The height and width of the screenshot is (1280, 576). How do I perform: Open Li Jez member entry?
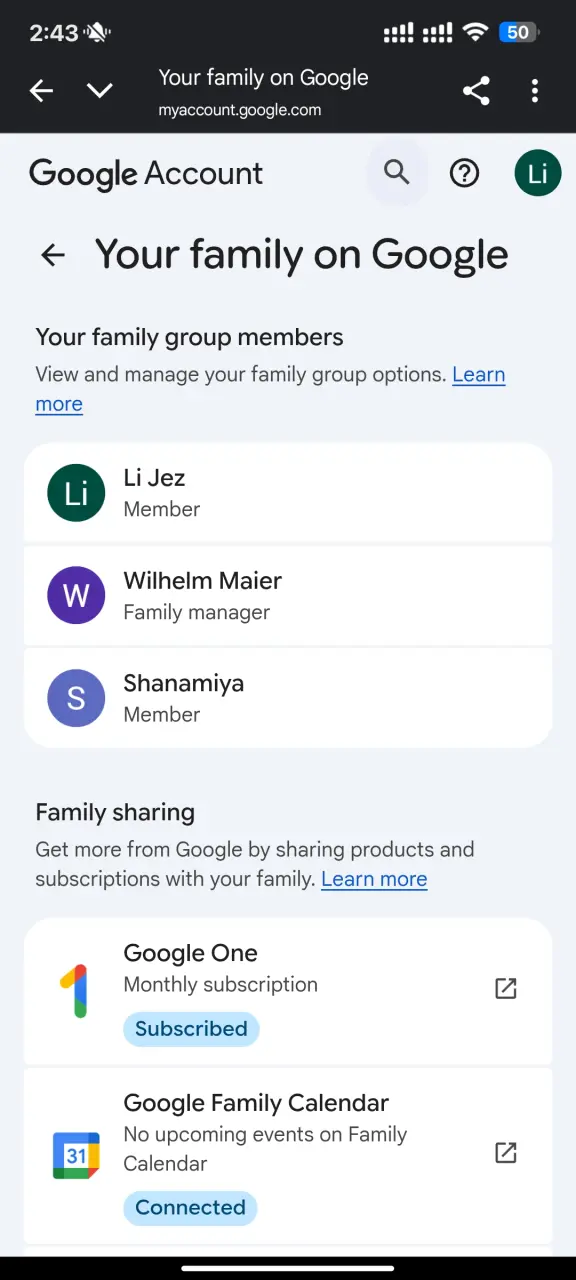tap(288, 493)
